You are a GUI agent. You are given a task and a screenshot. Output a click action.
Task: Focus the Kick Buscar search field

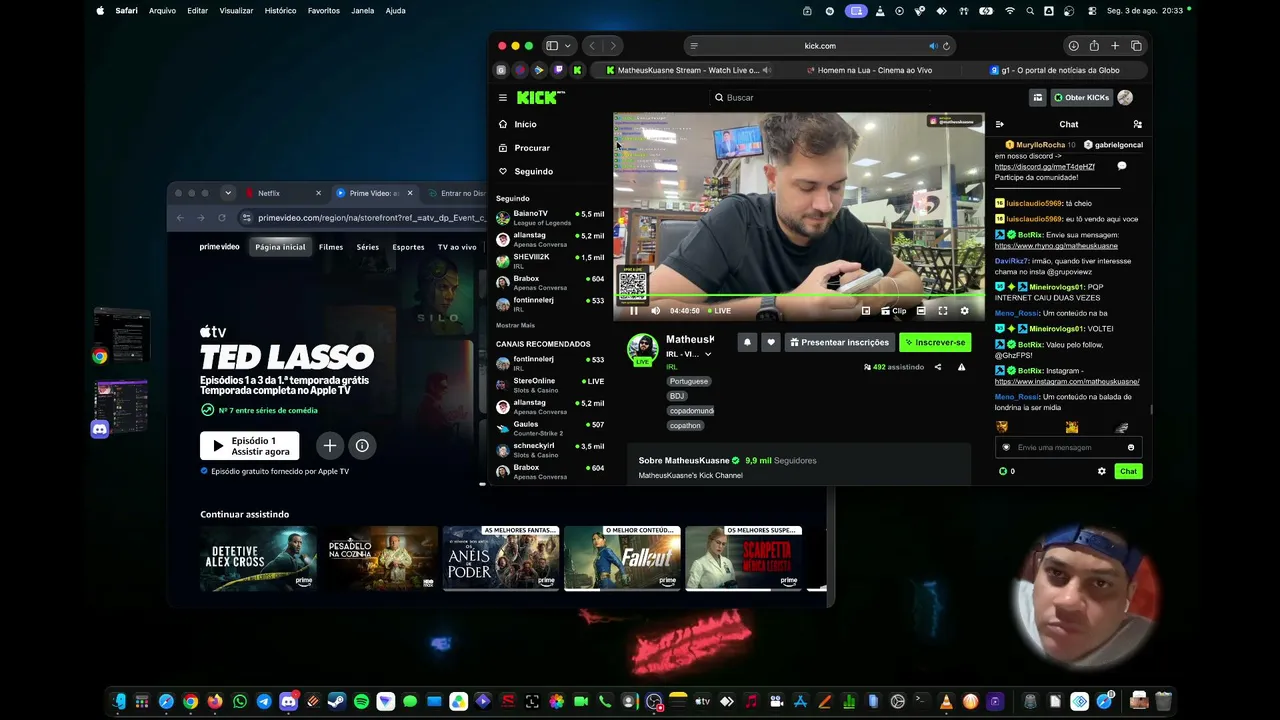tap(820, 98)
